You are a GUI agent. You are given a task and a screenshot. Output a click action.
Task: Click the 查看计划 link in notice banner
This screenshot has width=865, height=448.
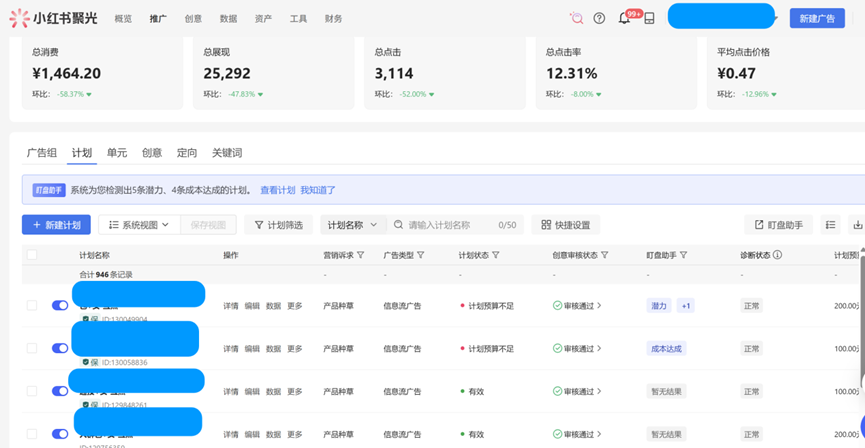(x=278, y=190)
